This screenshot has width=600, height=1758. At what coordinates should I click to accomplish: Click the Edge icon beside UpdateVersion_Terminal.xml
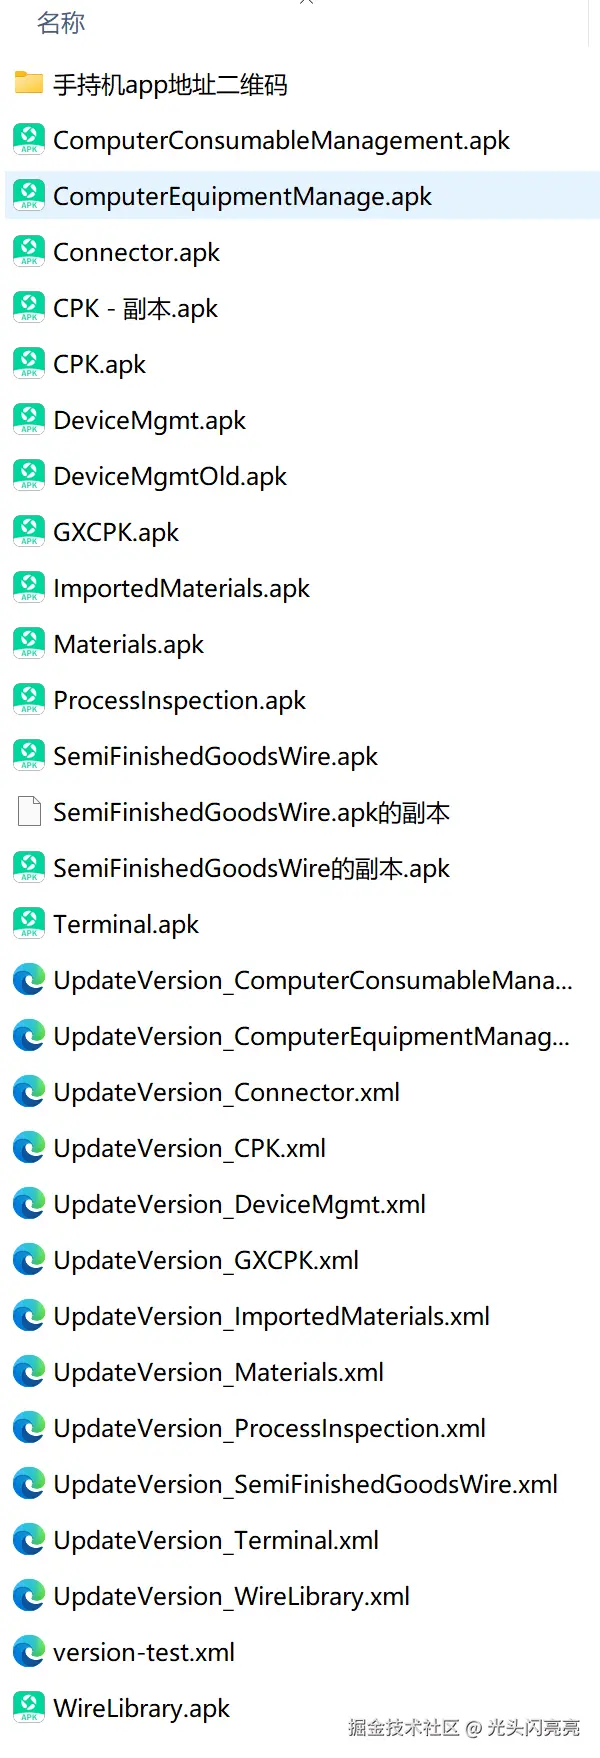click(x=29, y=1539)
